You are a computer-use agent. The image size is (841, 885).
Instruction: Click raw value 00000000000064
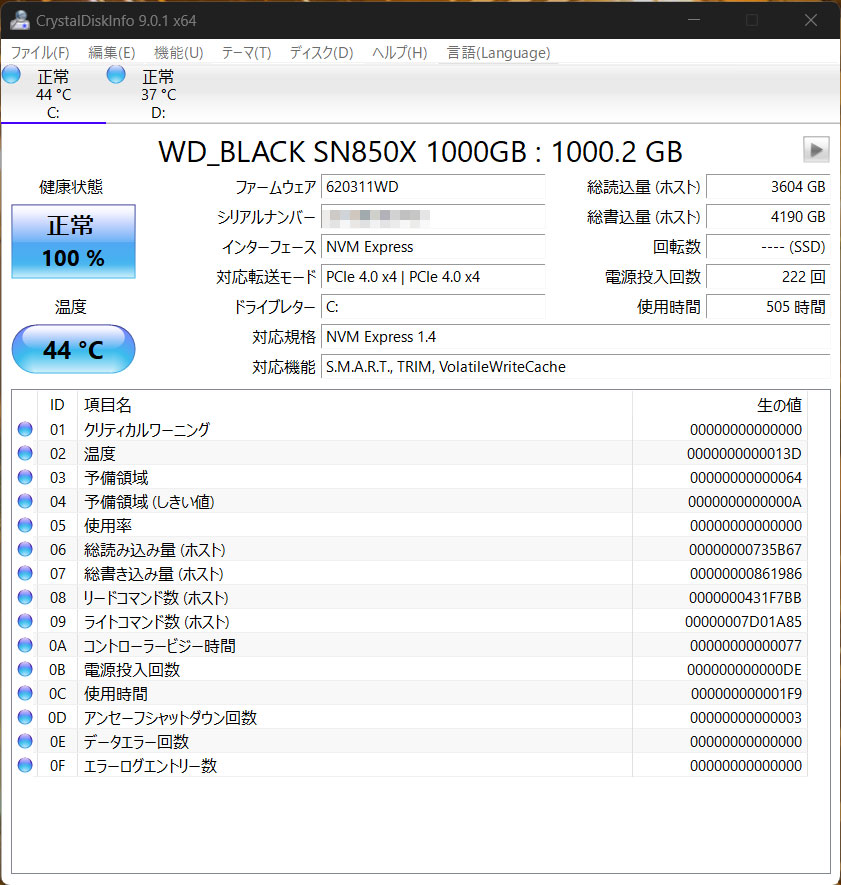[746, 477]
